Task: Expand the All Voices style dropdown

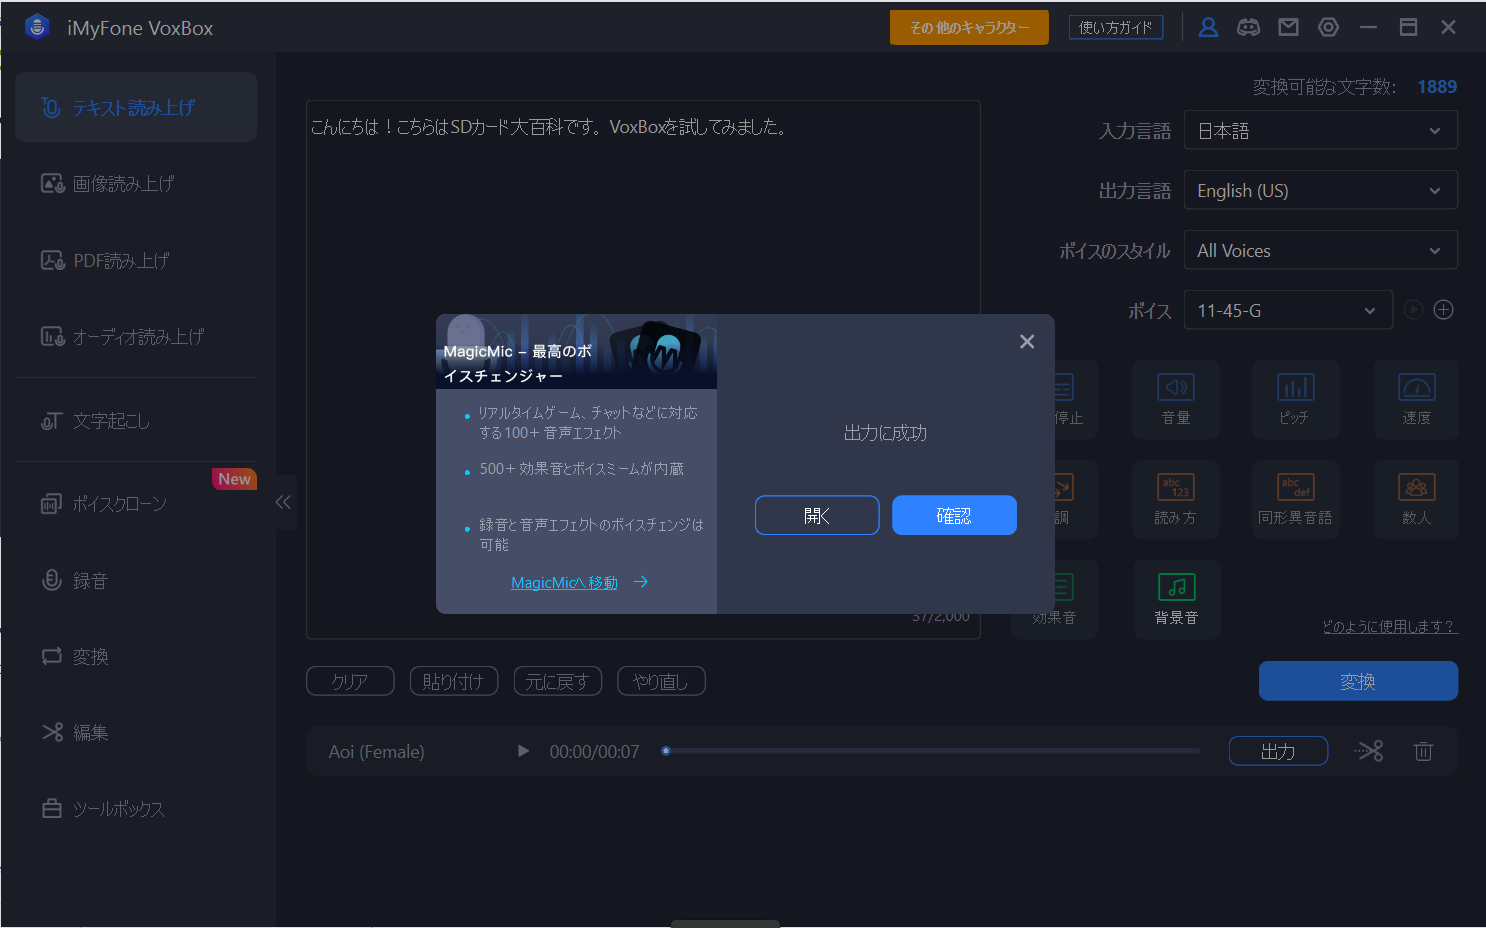Action: click(1320, 251)
